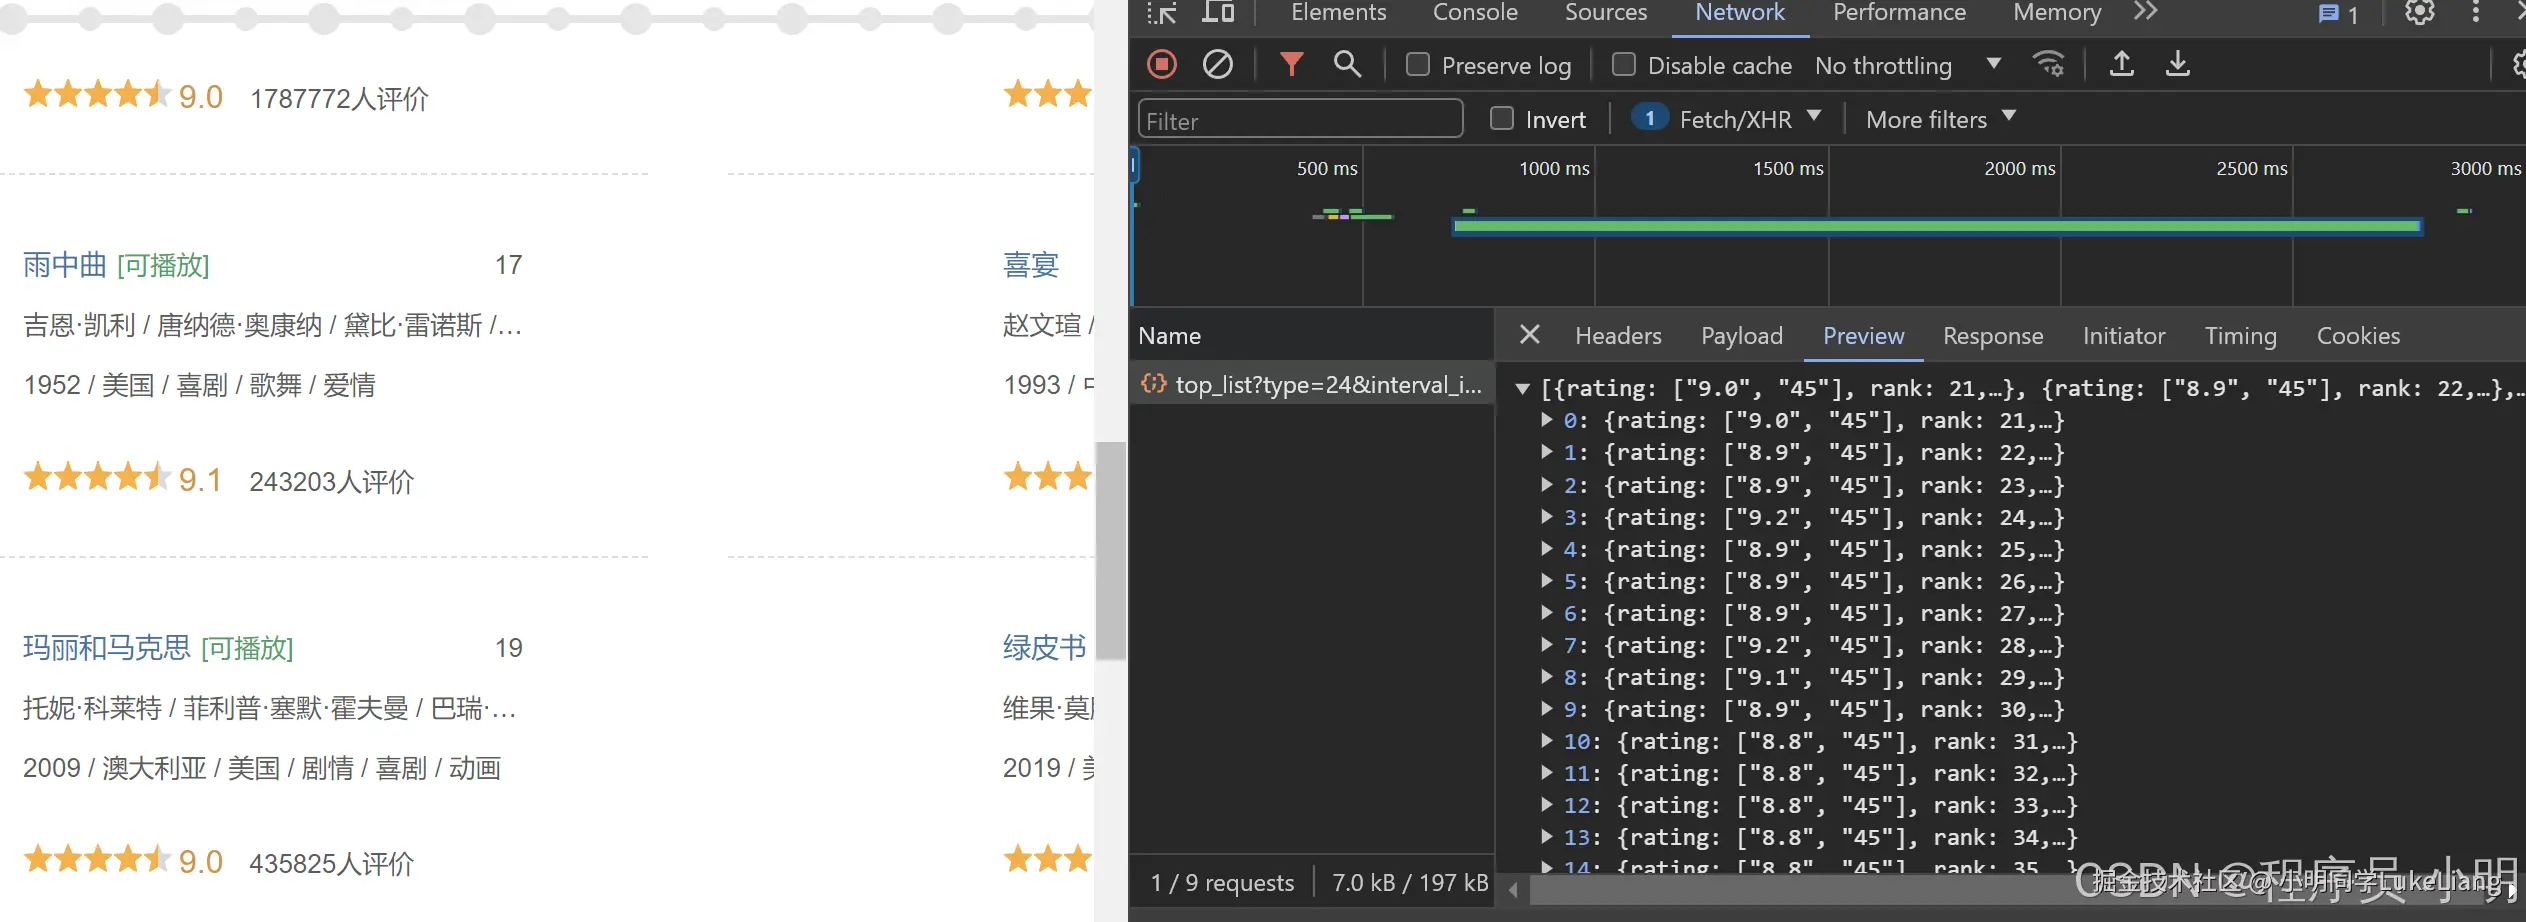Screen dimensions: 2526x922
Task: Open the network search magnifier
Action: 1347,65
